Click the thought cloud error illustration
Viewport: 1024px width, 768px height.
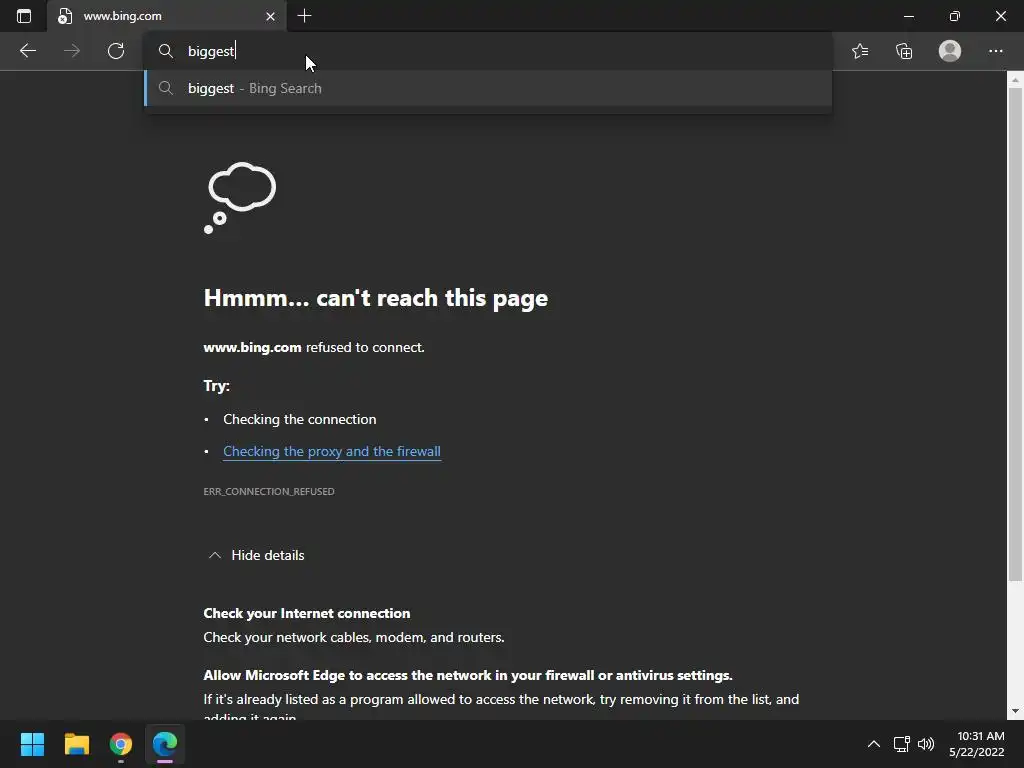point(240,197)
